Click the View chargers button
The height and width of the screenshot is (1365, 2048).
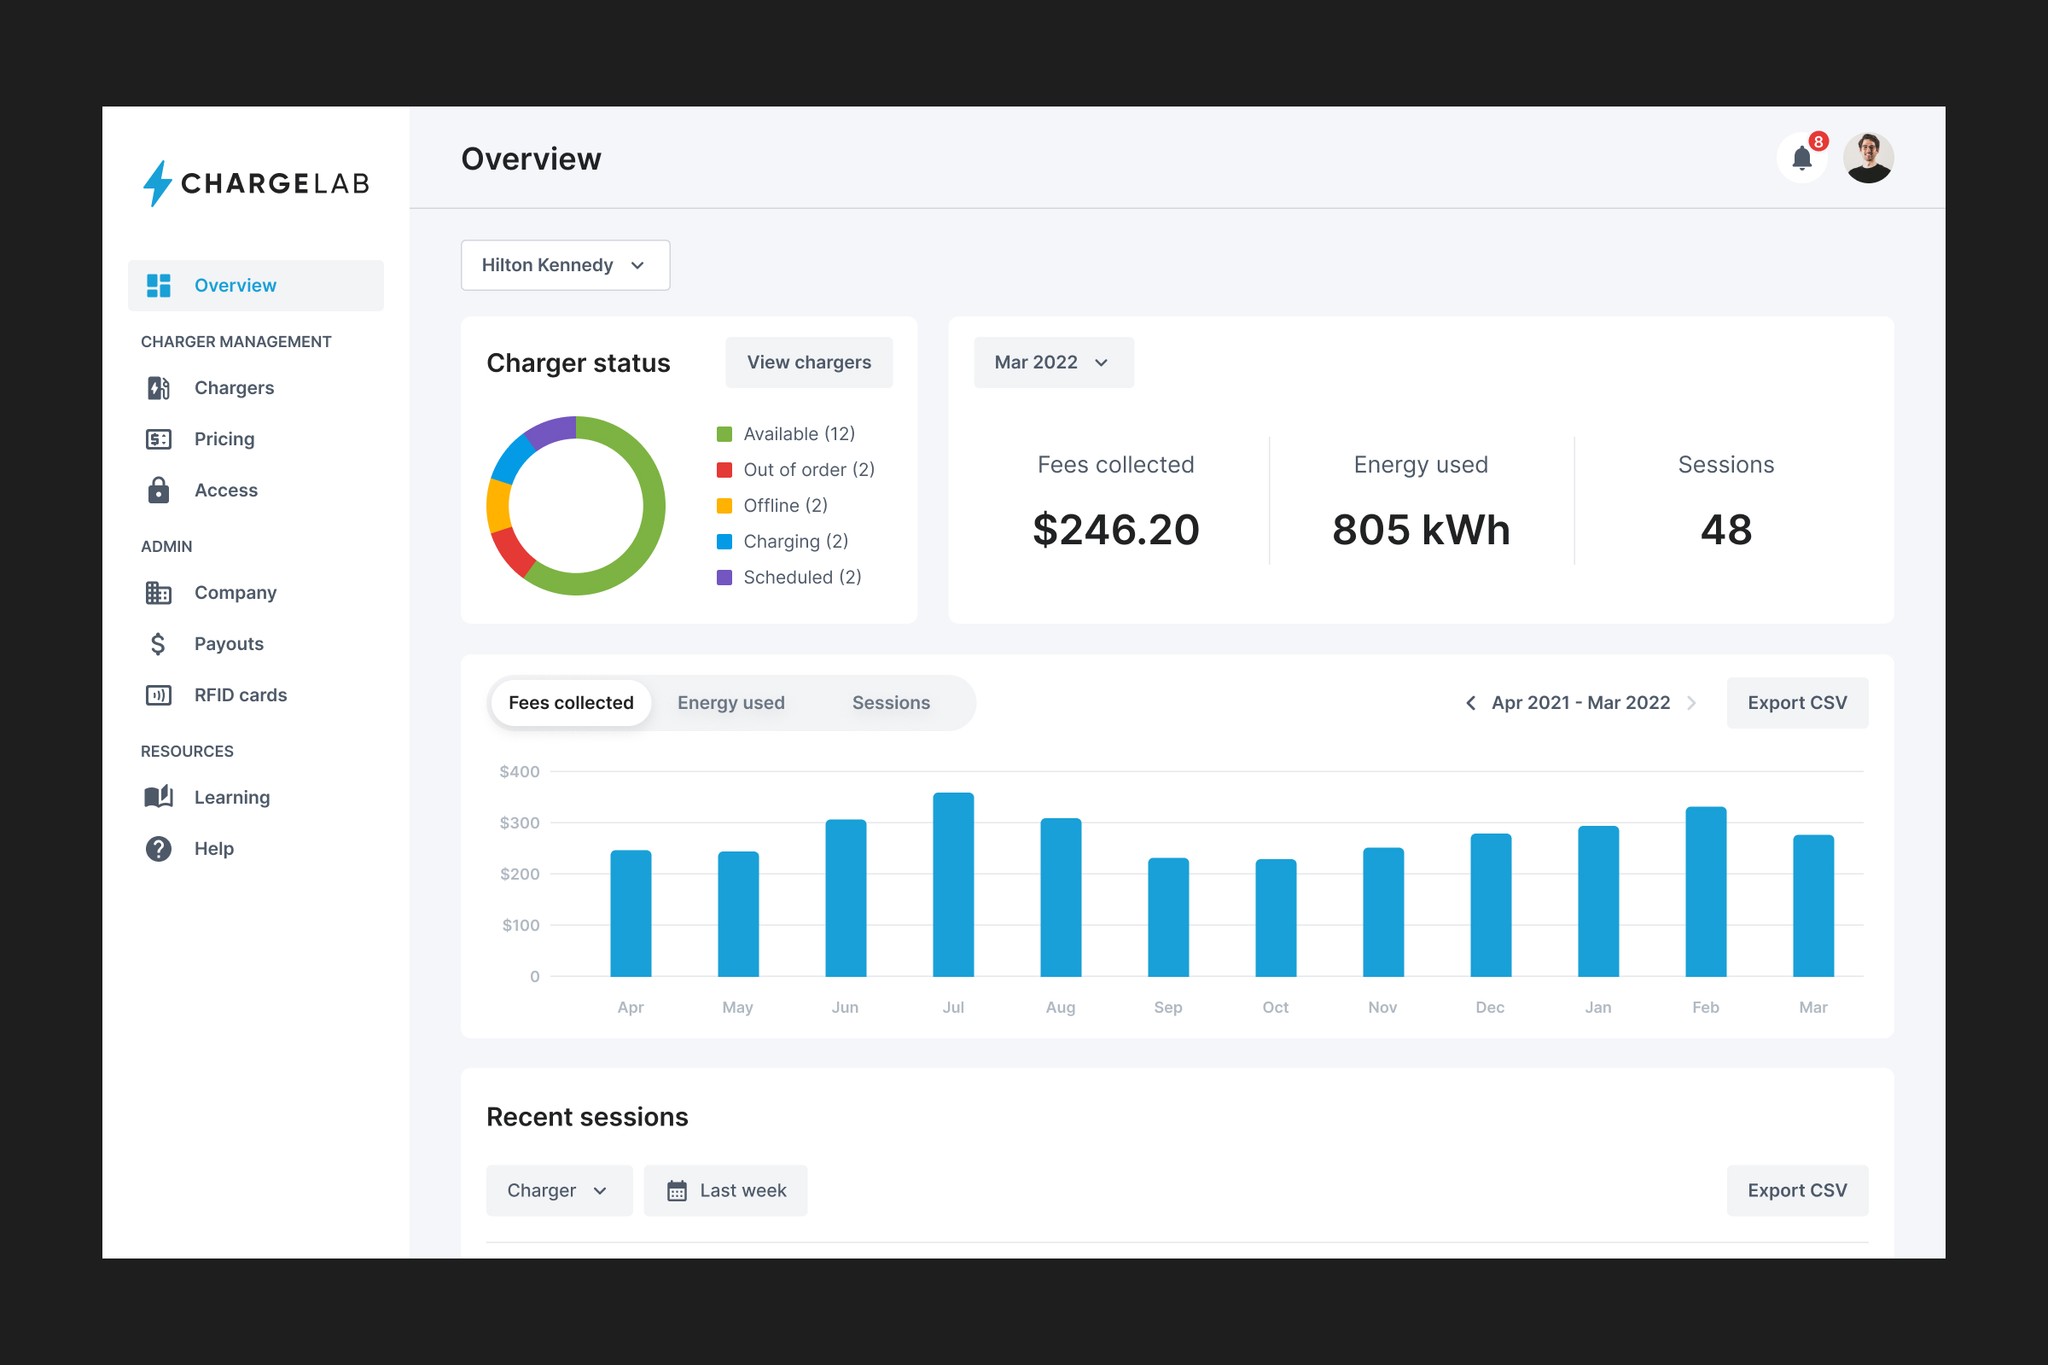809,362
